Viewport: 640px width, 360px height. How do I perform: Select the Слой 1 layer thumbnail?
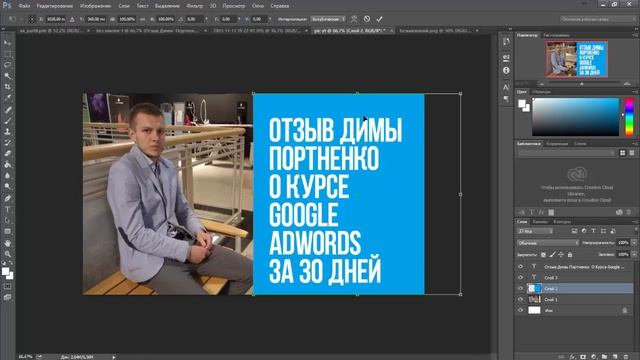(x=534, y=299)
